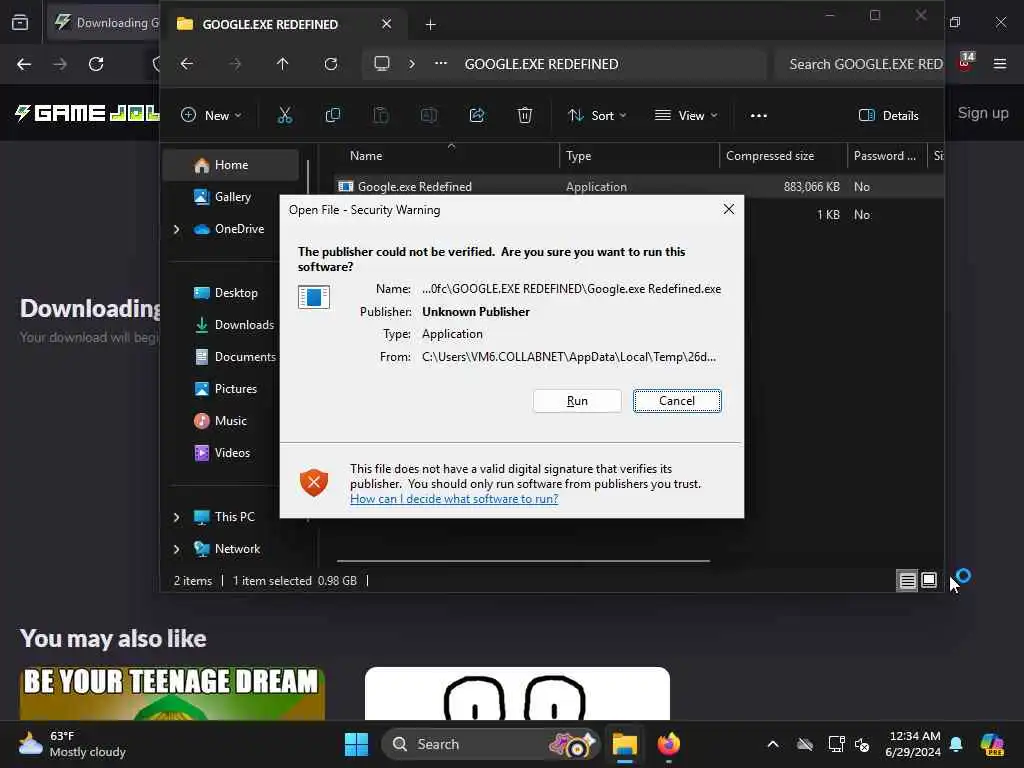Click the Firefox extension icon with 14 badge
This screenshot has width=1024, height=768.
(x=966, y=62)
